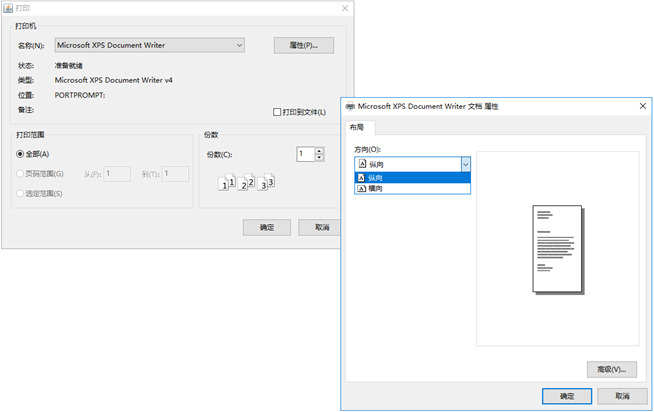
Task: Select the 全部(A) radio button
Action: [x=20, y=154]
